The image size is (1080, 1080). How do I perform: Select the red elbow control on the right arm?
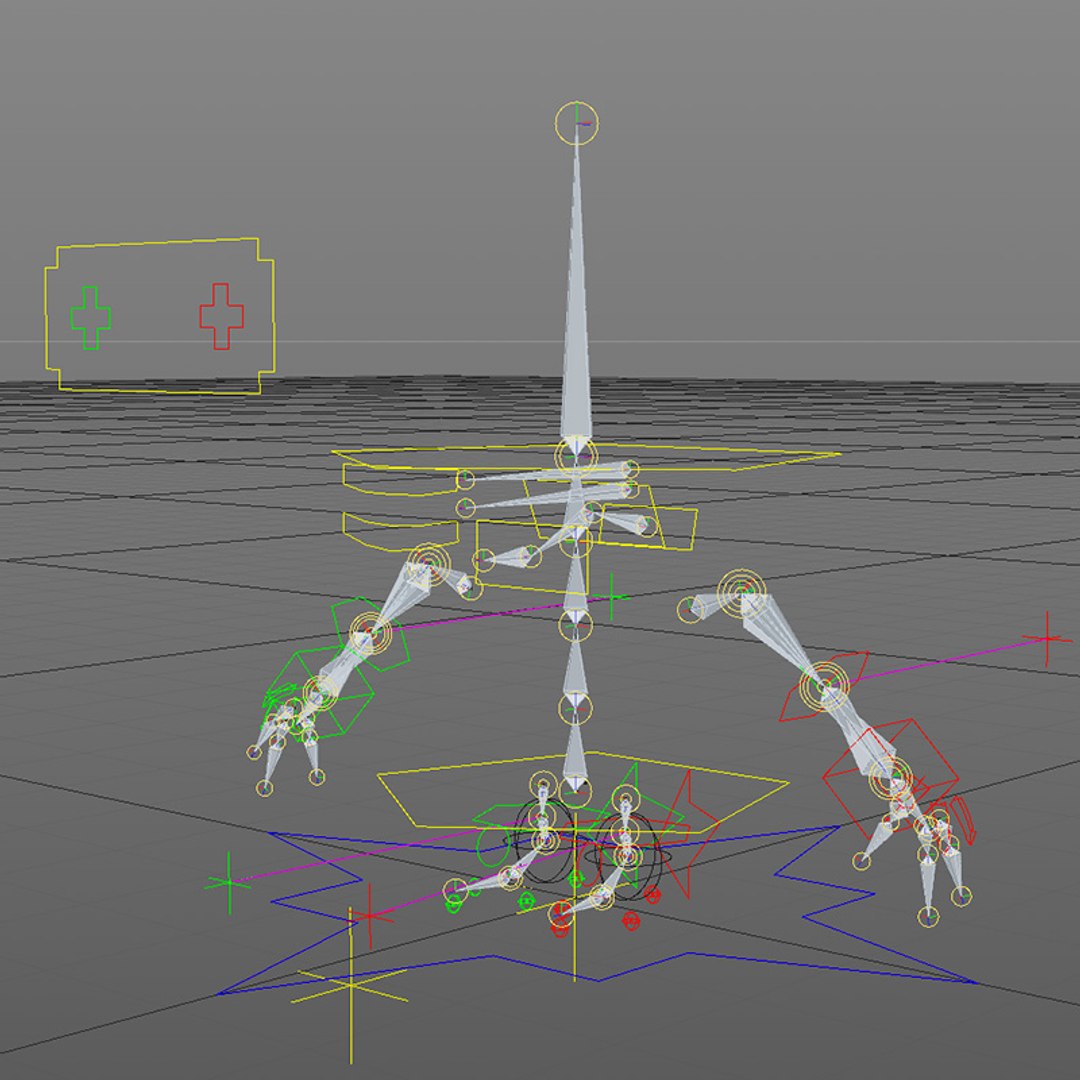point(824,686)
